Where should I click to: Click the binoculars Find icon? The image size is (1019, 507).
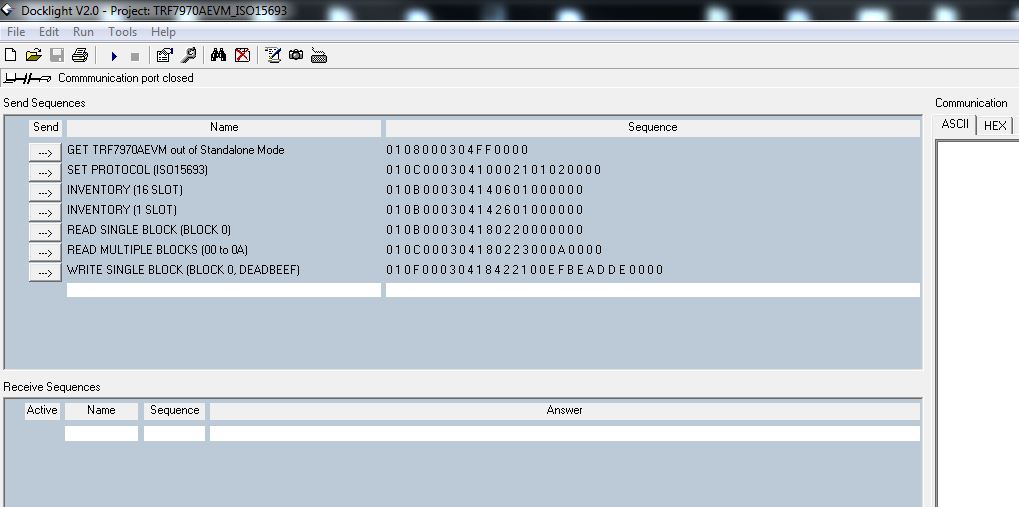point(218,56)
